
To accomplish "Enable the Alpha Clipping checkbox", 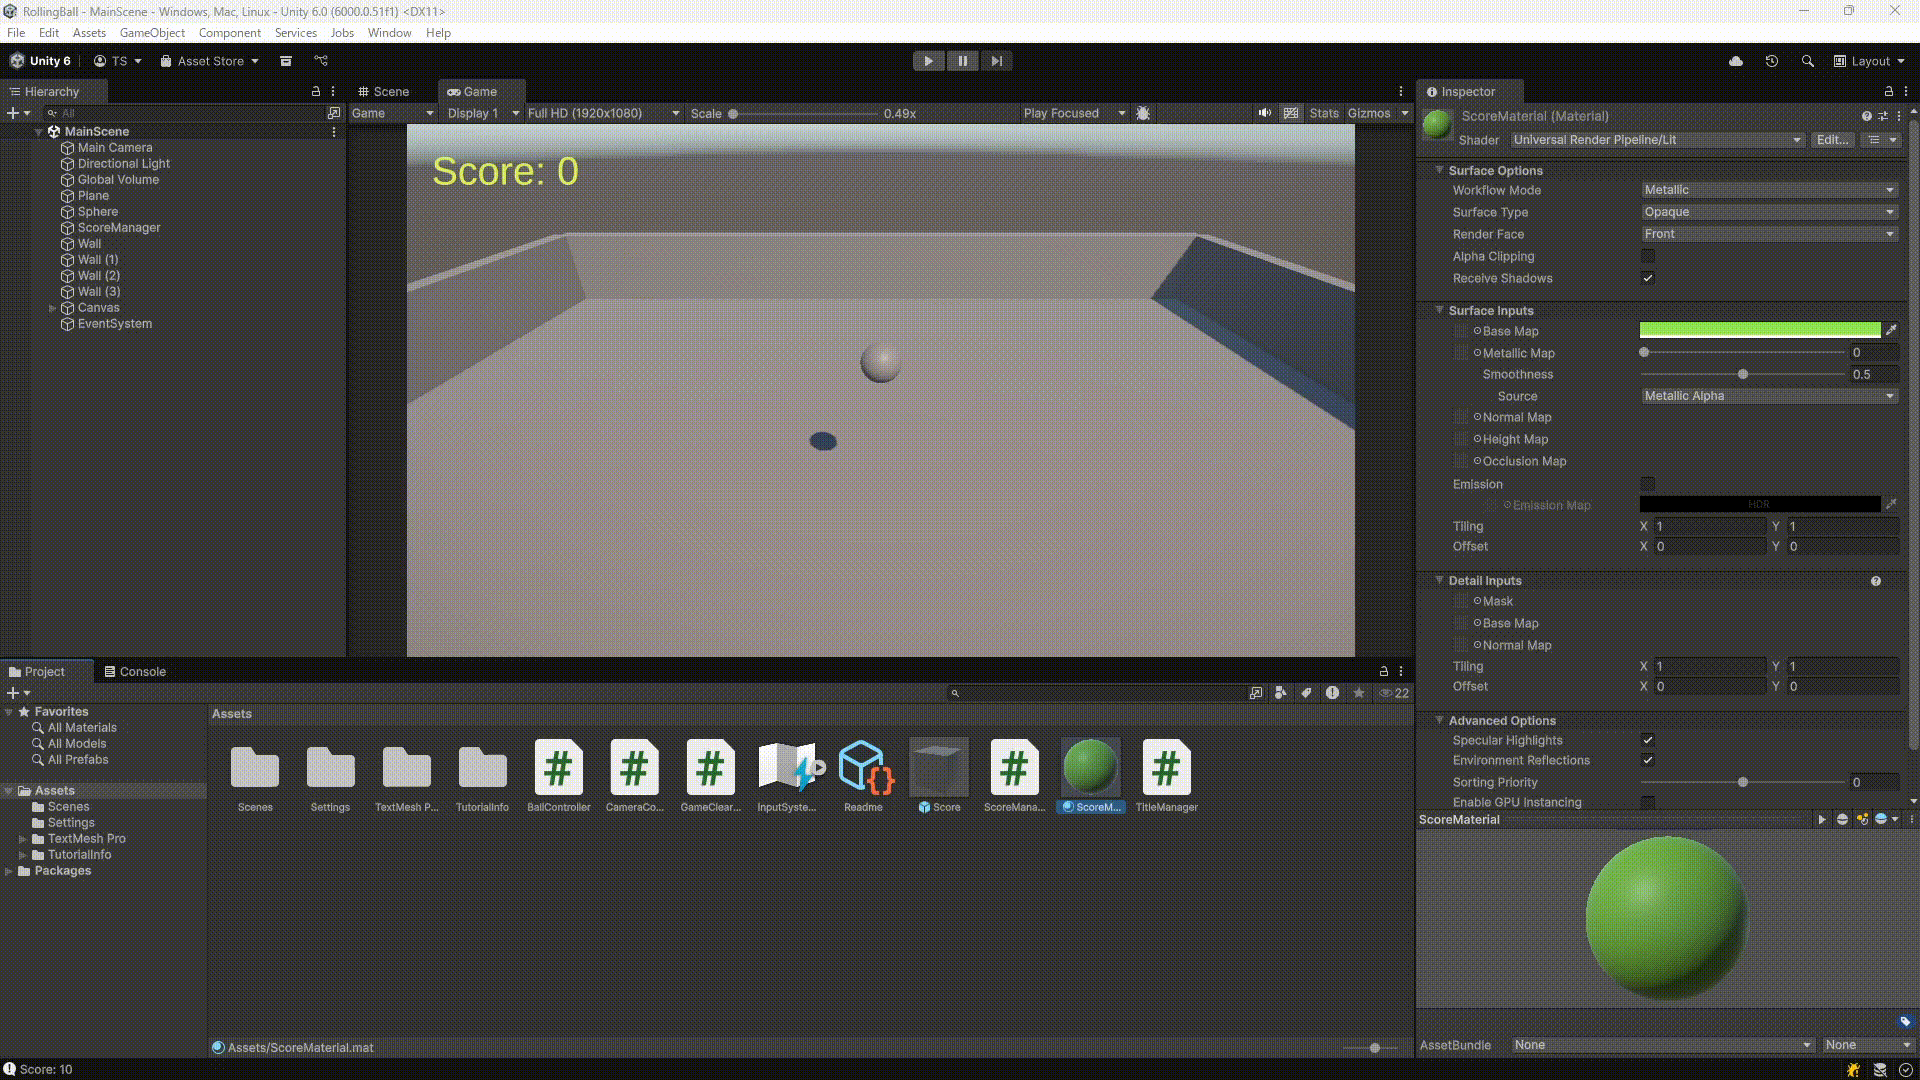I will click(x=1648, y=256).
